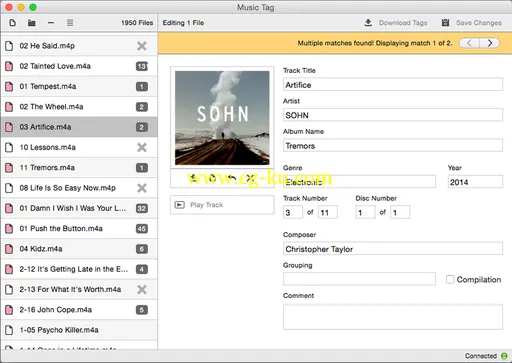This screenshot has height=363, width=512.
Task: Show the previous match with left arrow
Action: 469,43
